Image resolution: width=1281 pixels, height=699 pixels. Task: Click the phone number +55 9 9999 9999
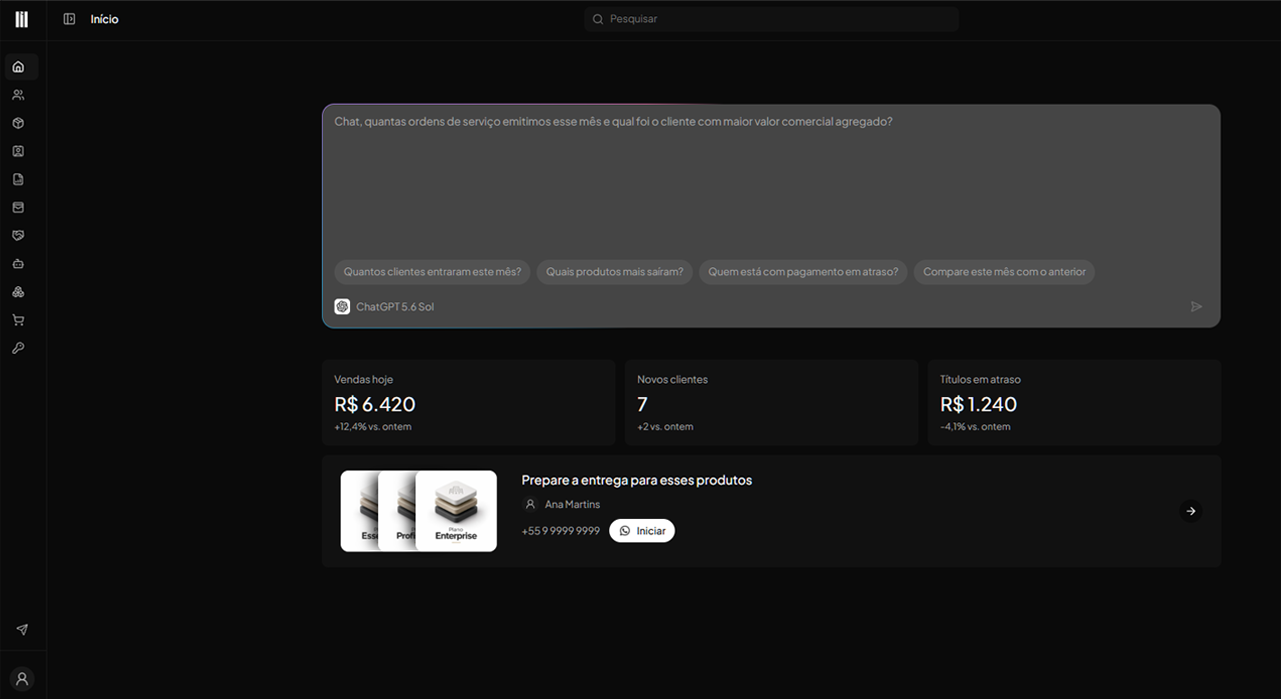click(x=561, y=531)
